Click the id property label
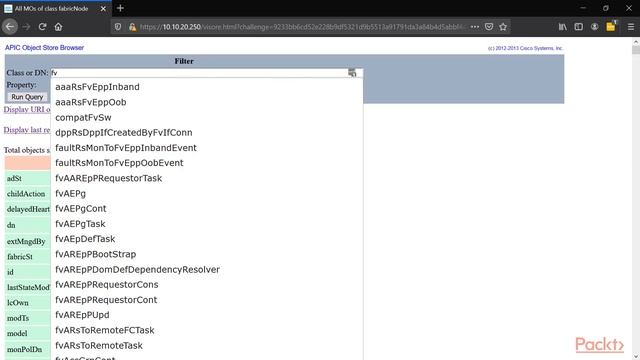Viewport: 640px width, 360px height. [x=10, y=272]
